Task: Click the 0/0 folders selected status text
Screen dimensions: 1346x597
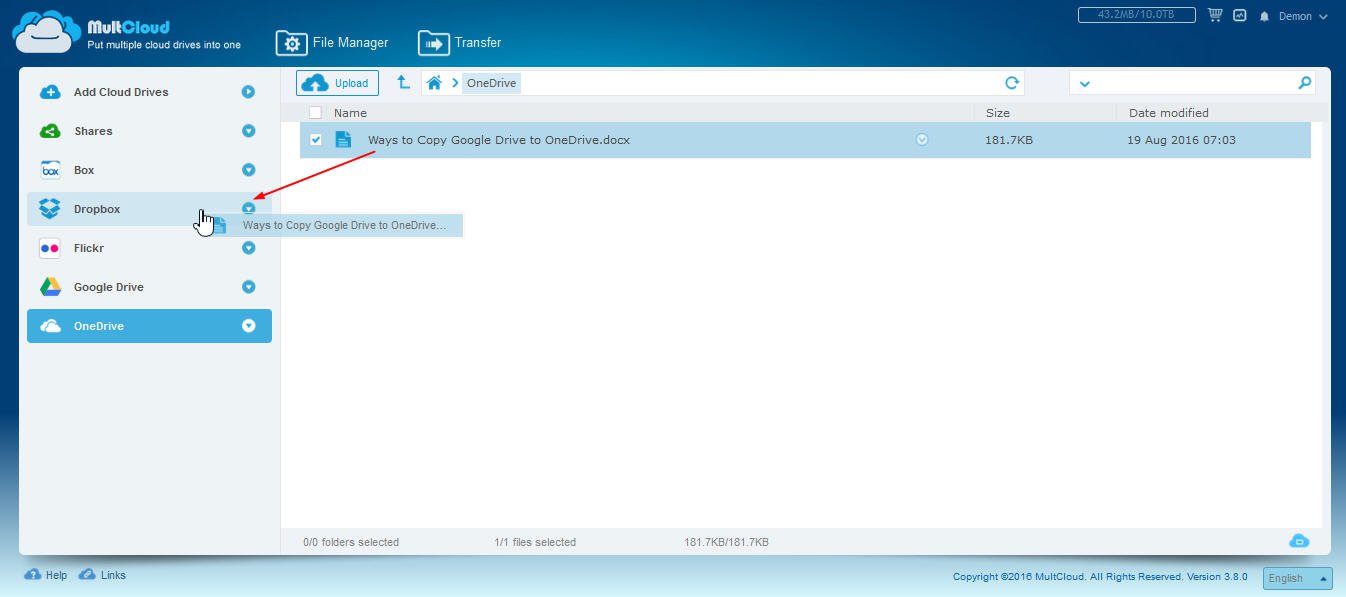Action: coord(351,542)
